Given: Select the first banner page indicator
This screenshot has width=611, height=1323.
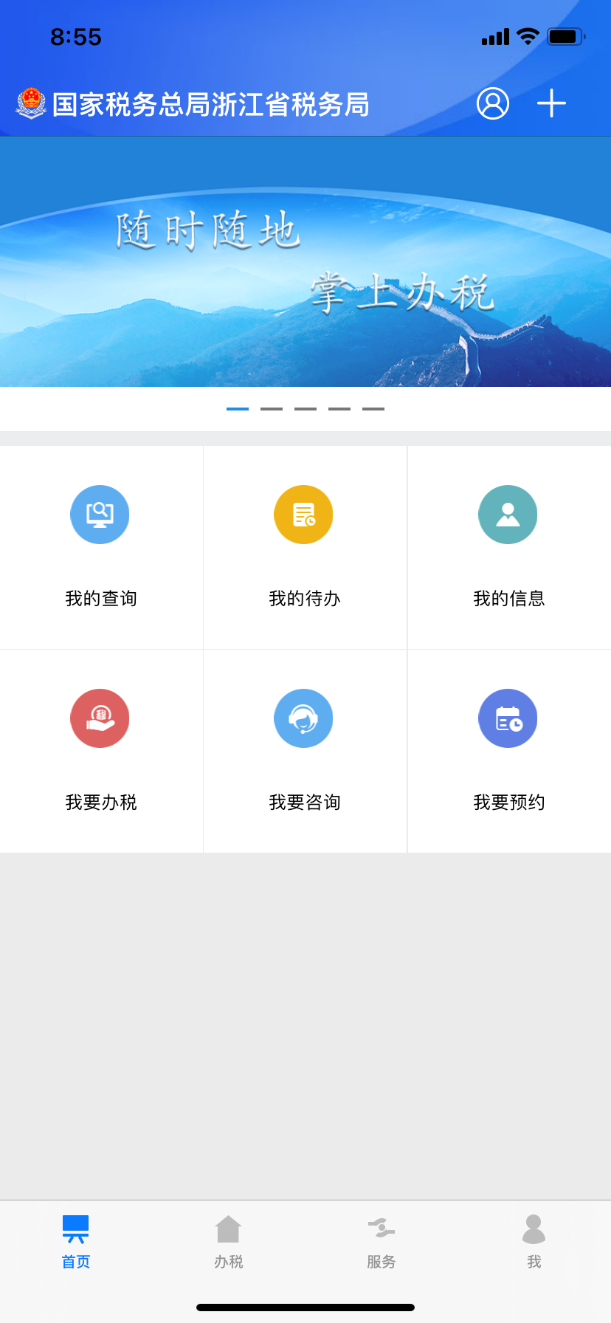Looking at the screenshot, I should click(x=237, y=409).
